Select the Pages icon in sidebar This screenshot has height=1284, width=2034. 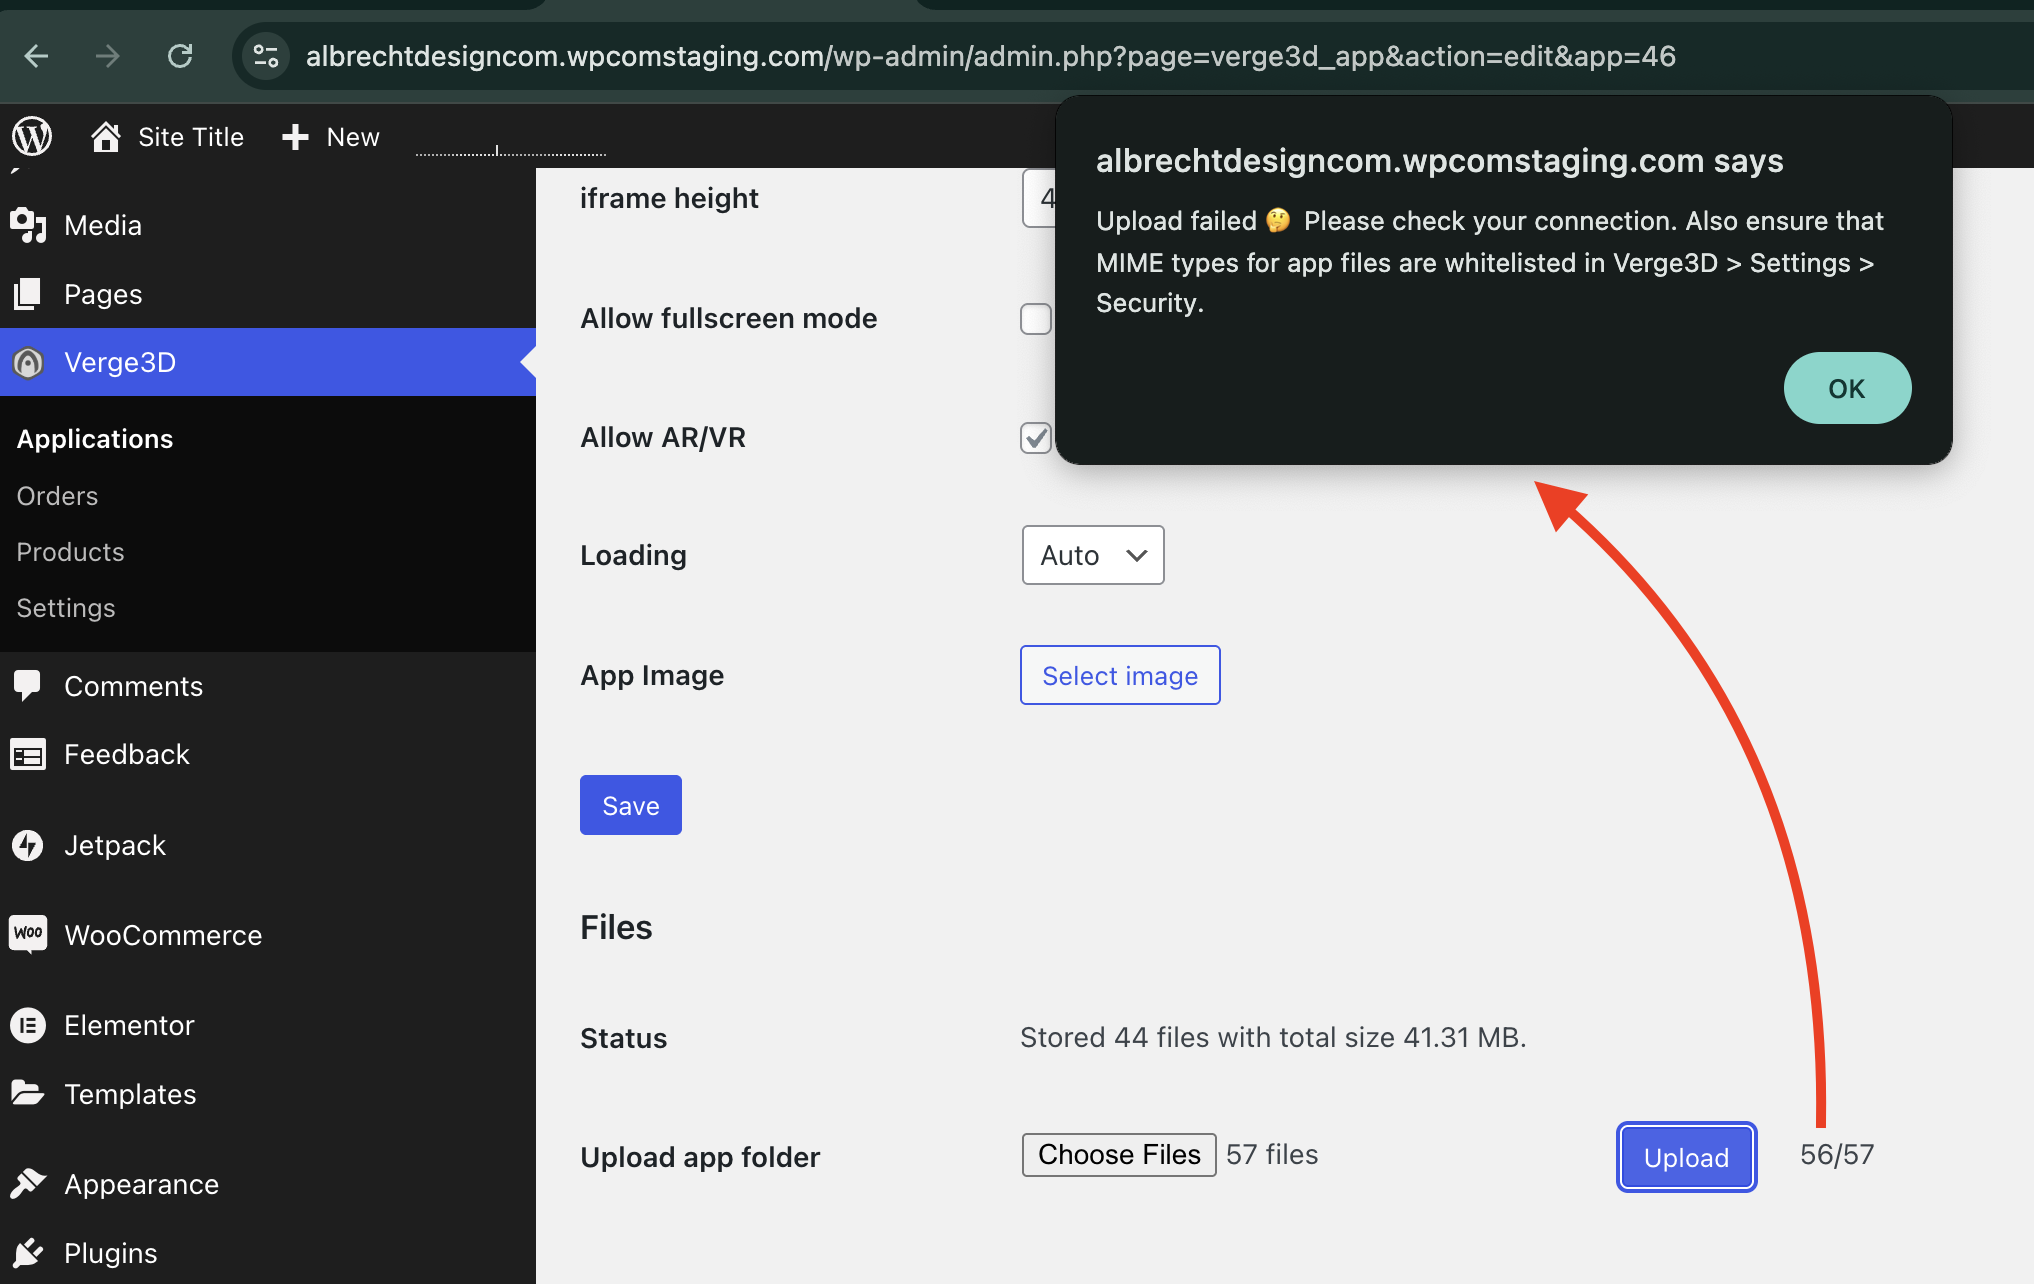click(x=29, y=293)
